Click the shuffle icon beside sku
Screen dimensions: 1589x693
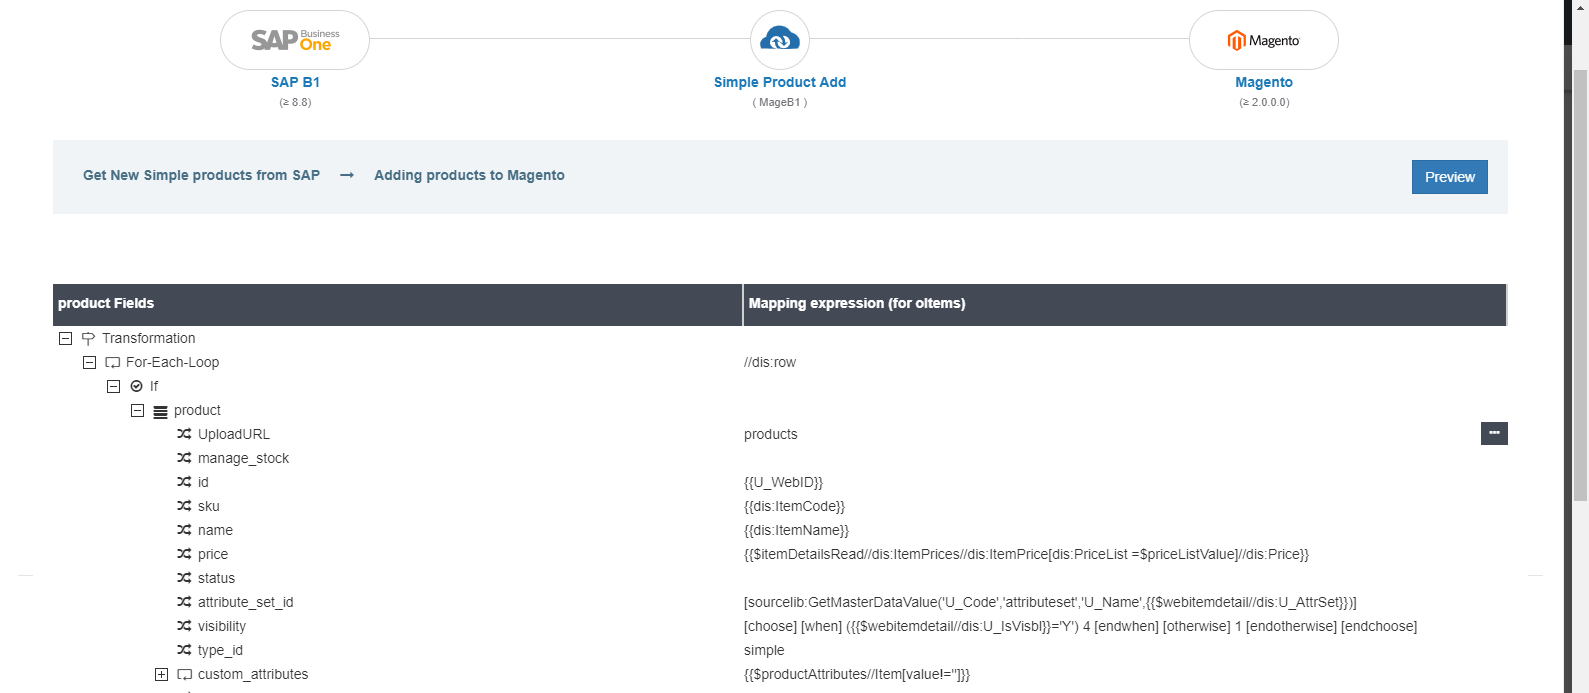[x=184, y=506]
